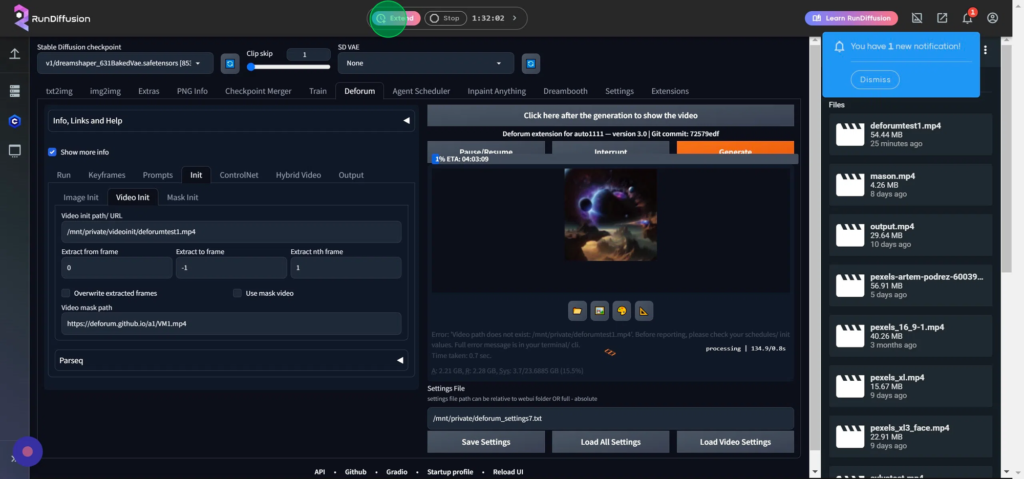Open the Agent Scheduler tab
This screenshot has height=479, width=1024.
[421, 91]
